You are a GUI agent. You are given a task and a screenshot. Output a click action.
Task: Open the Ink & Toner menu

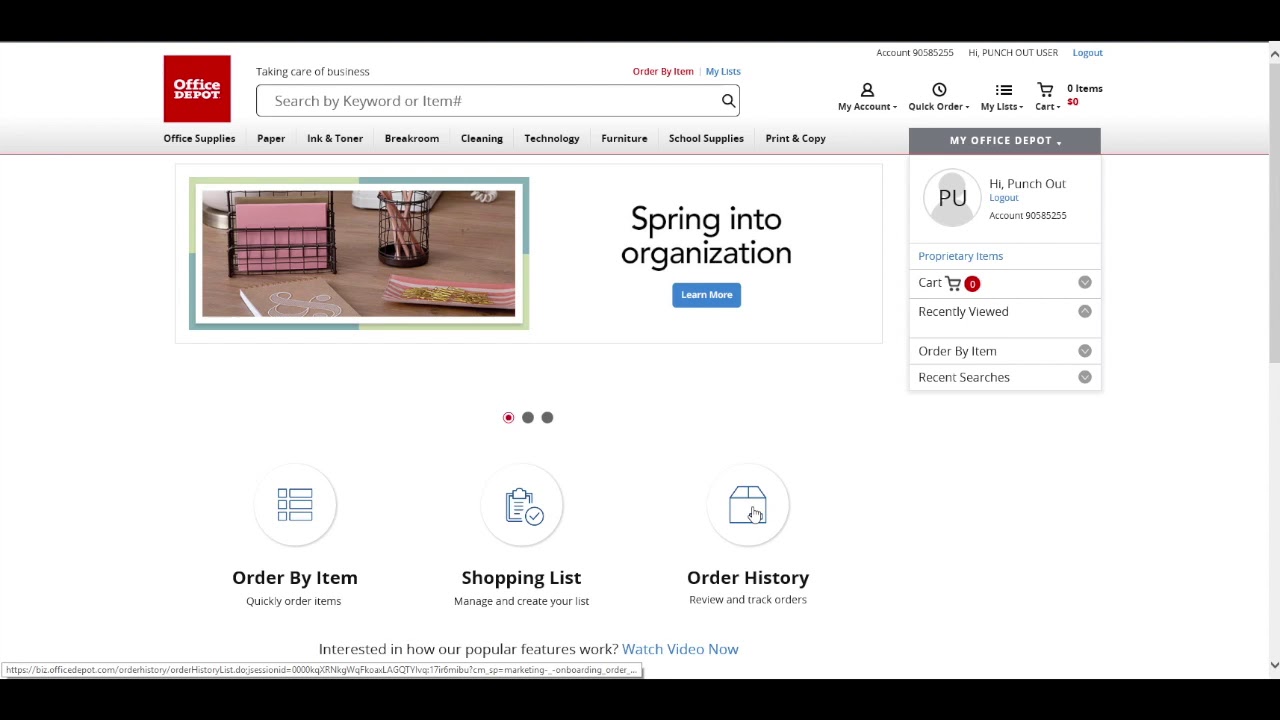tap(335, 138)
